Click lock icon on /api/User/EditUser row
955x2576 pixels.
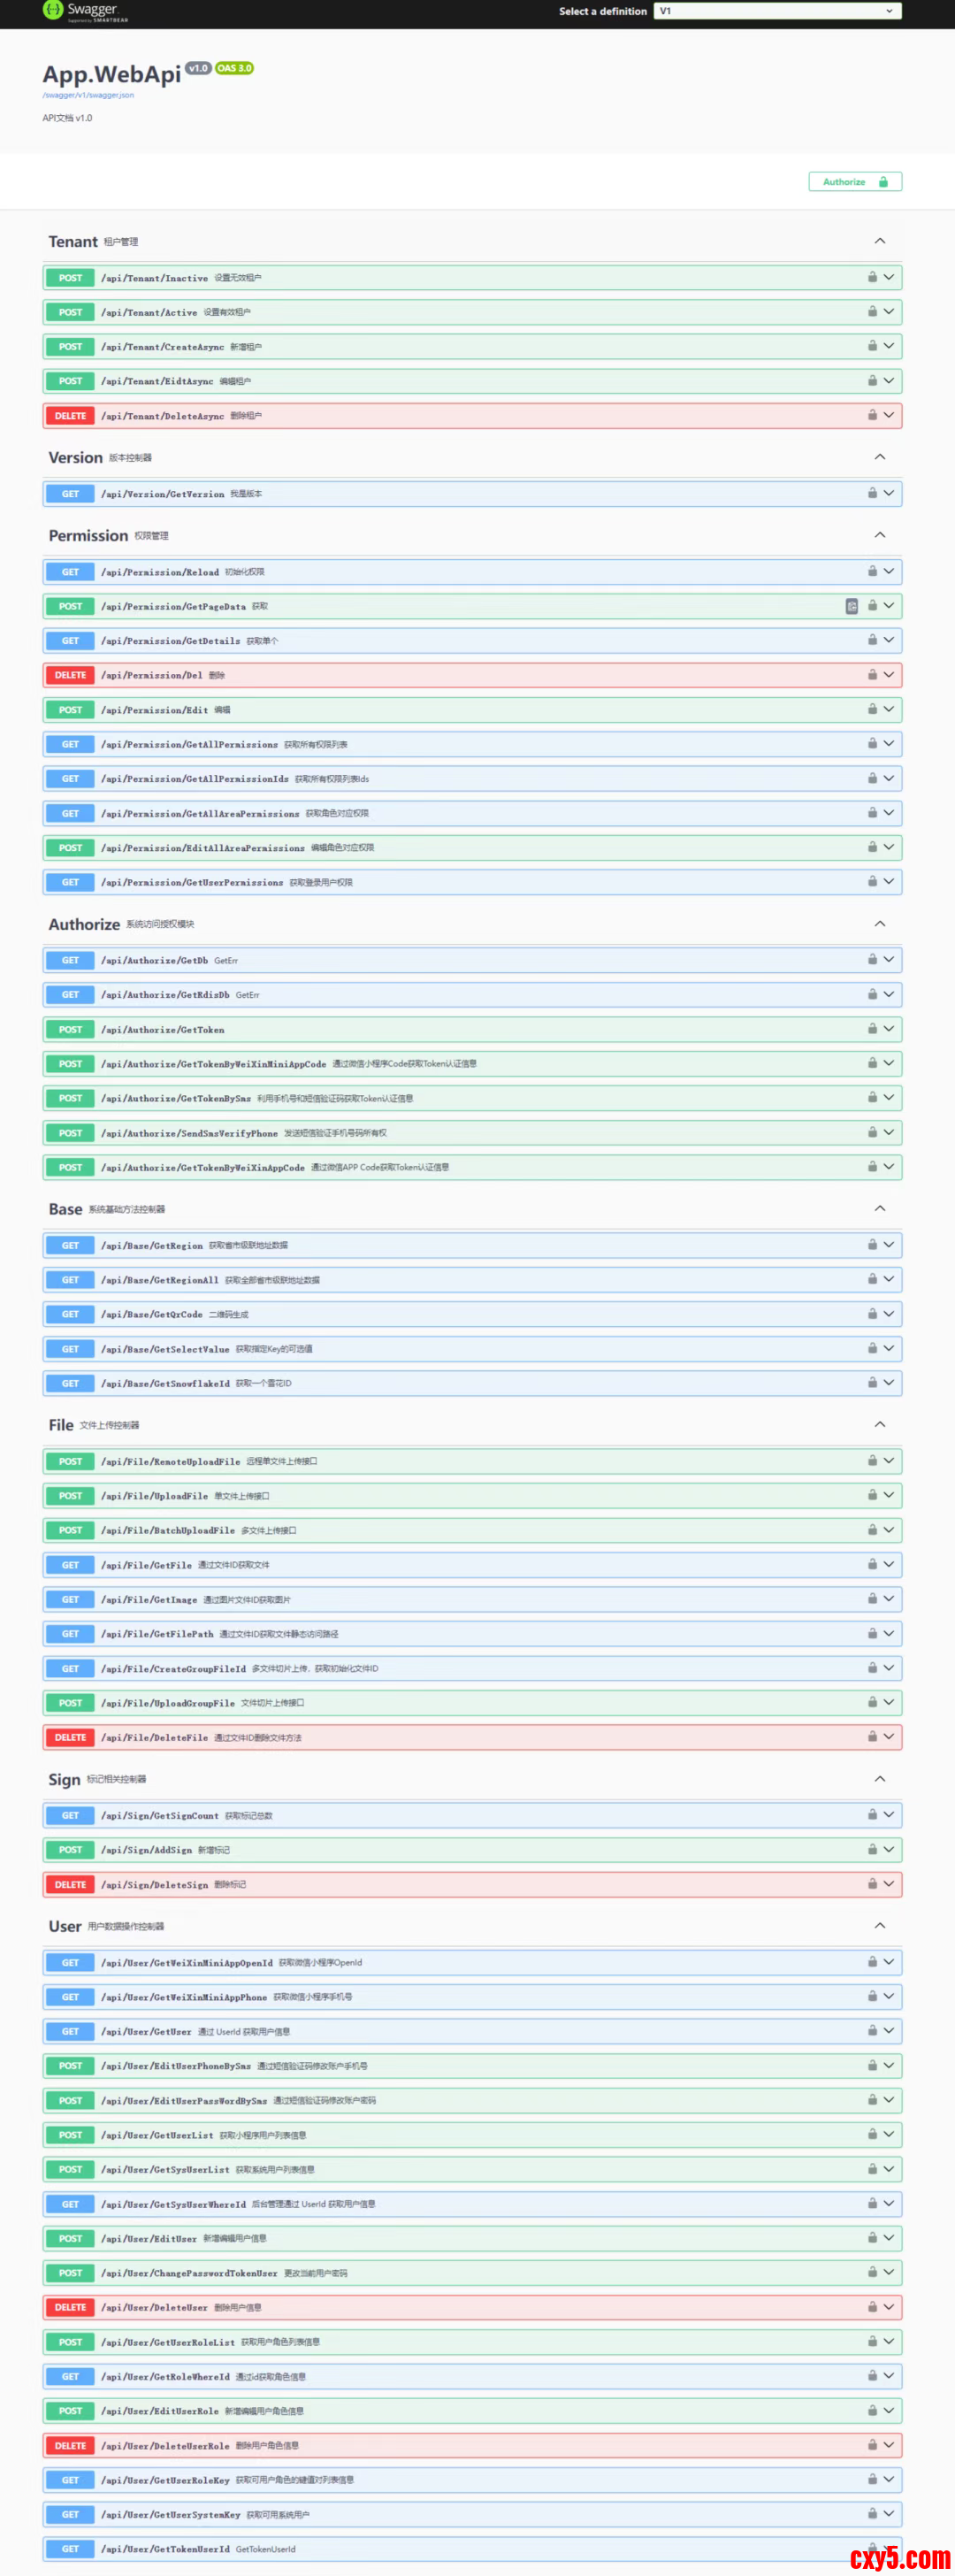[x=872, y=2238]
